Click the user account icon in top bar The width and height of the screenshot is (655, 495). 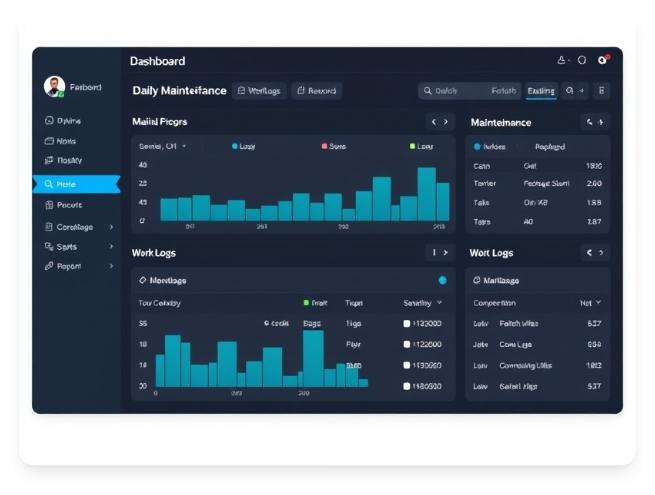562,61
